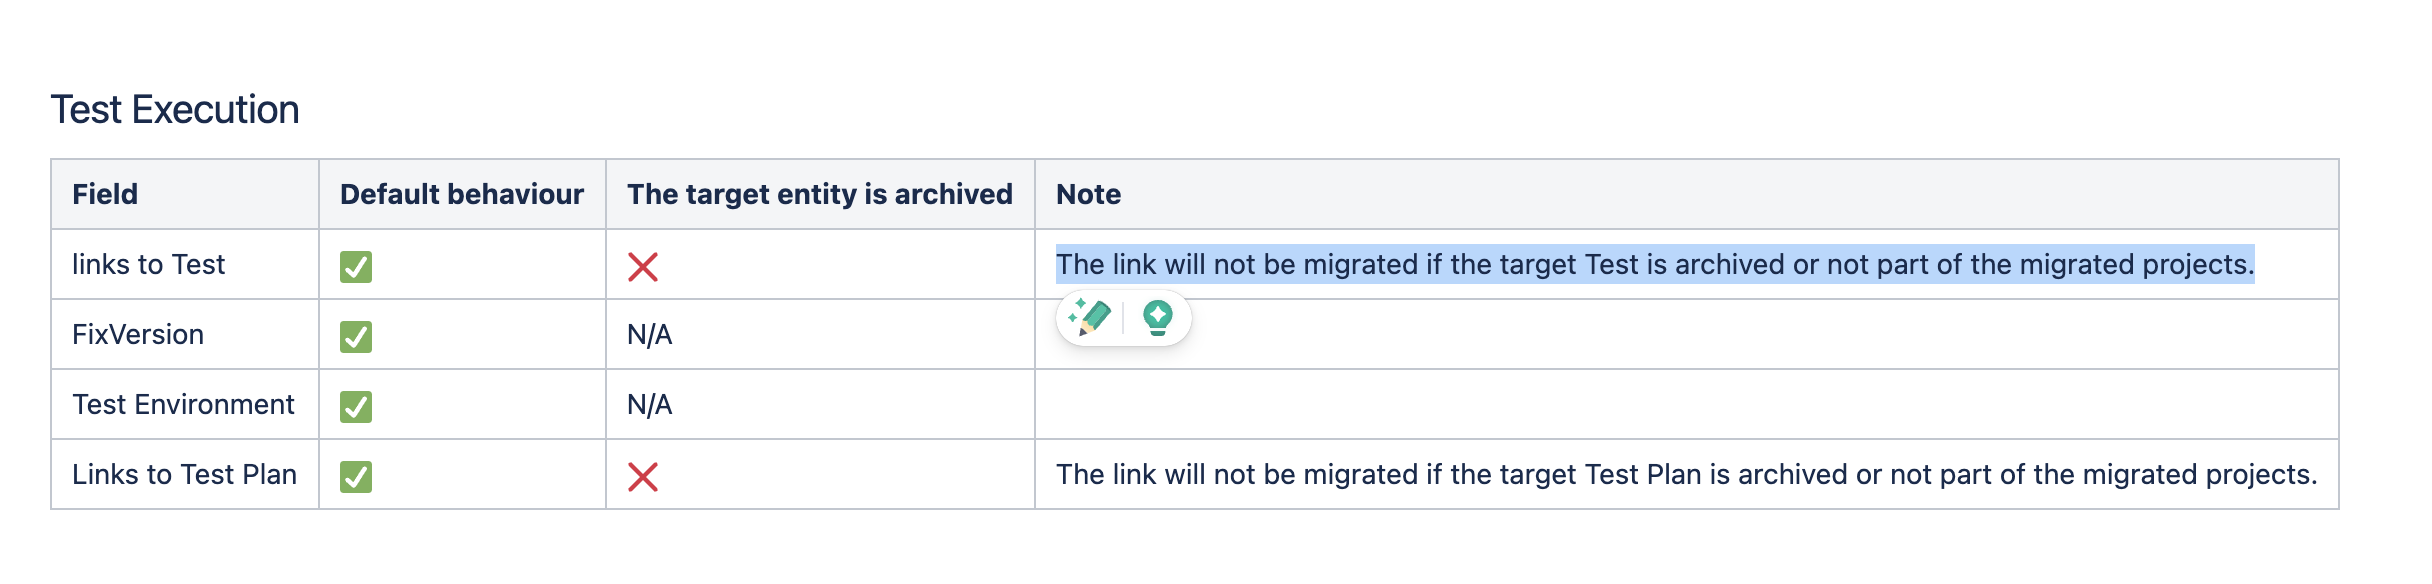Click green checkmark in links to Test row
The image size is (2432, 584).
coord(356,267)
